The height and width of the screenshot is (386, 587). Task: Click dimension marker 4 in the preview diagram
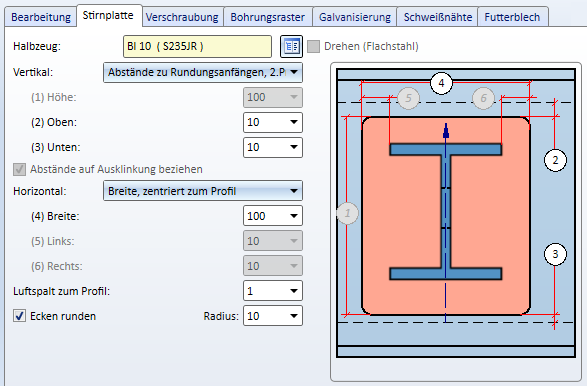pos(441,83)
